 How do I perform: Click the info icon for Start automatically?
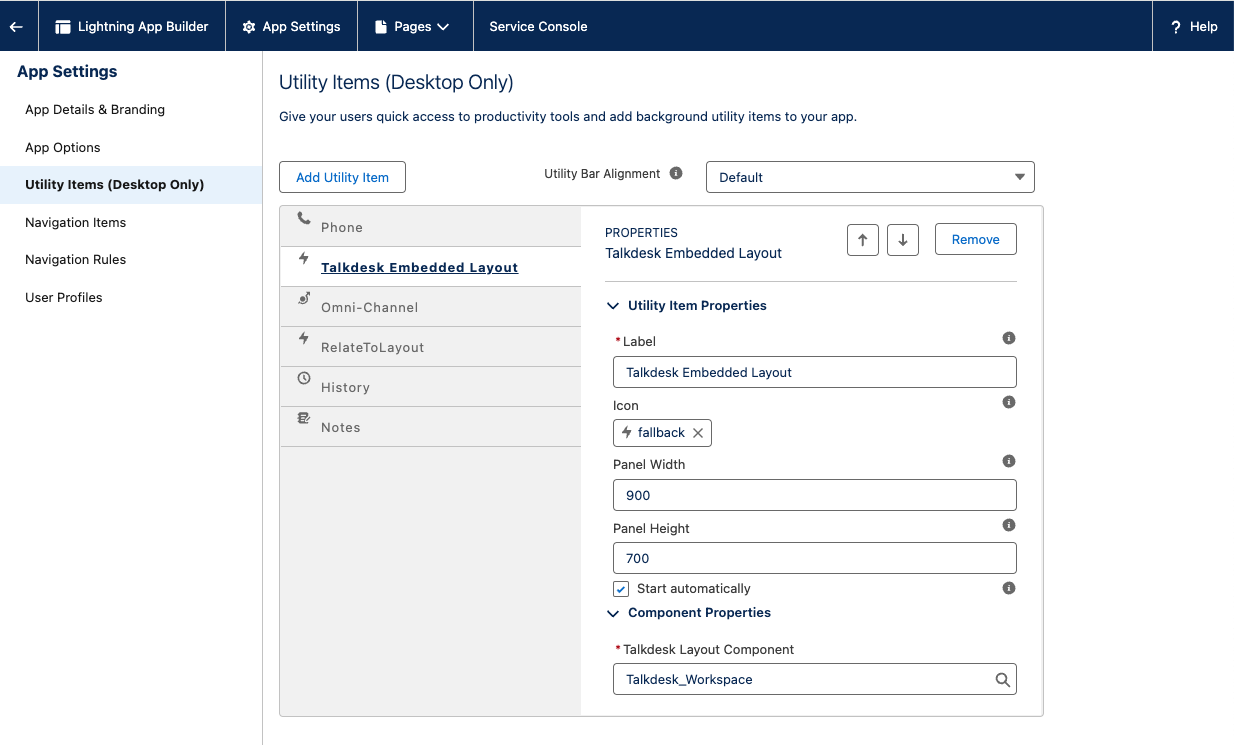pyautogui.click(x=1009, y=588)
